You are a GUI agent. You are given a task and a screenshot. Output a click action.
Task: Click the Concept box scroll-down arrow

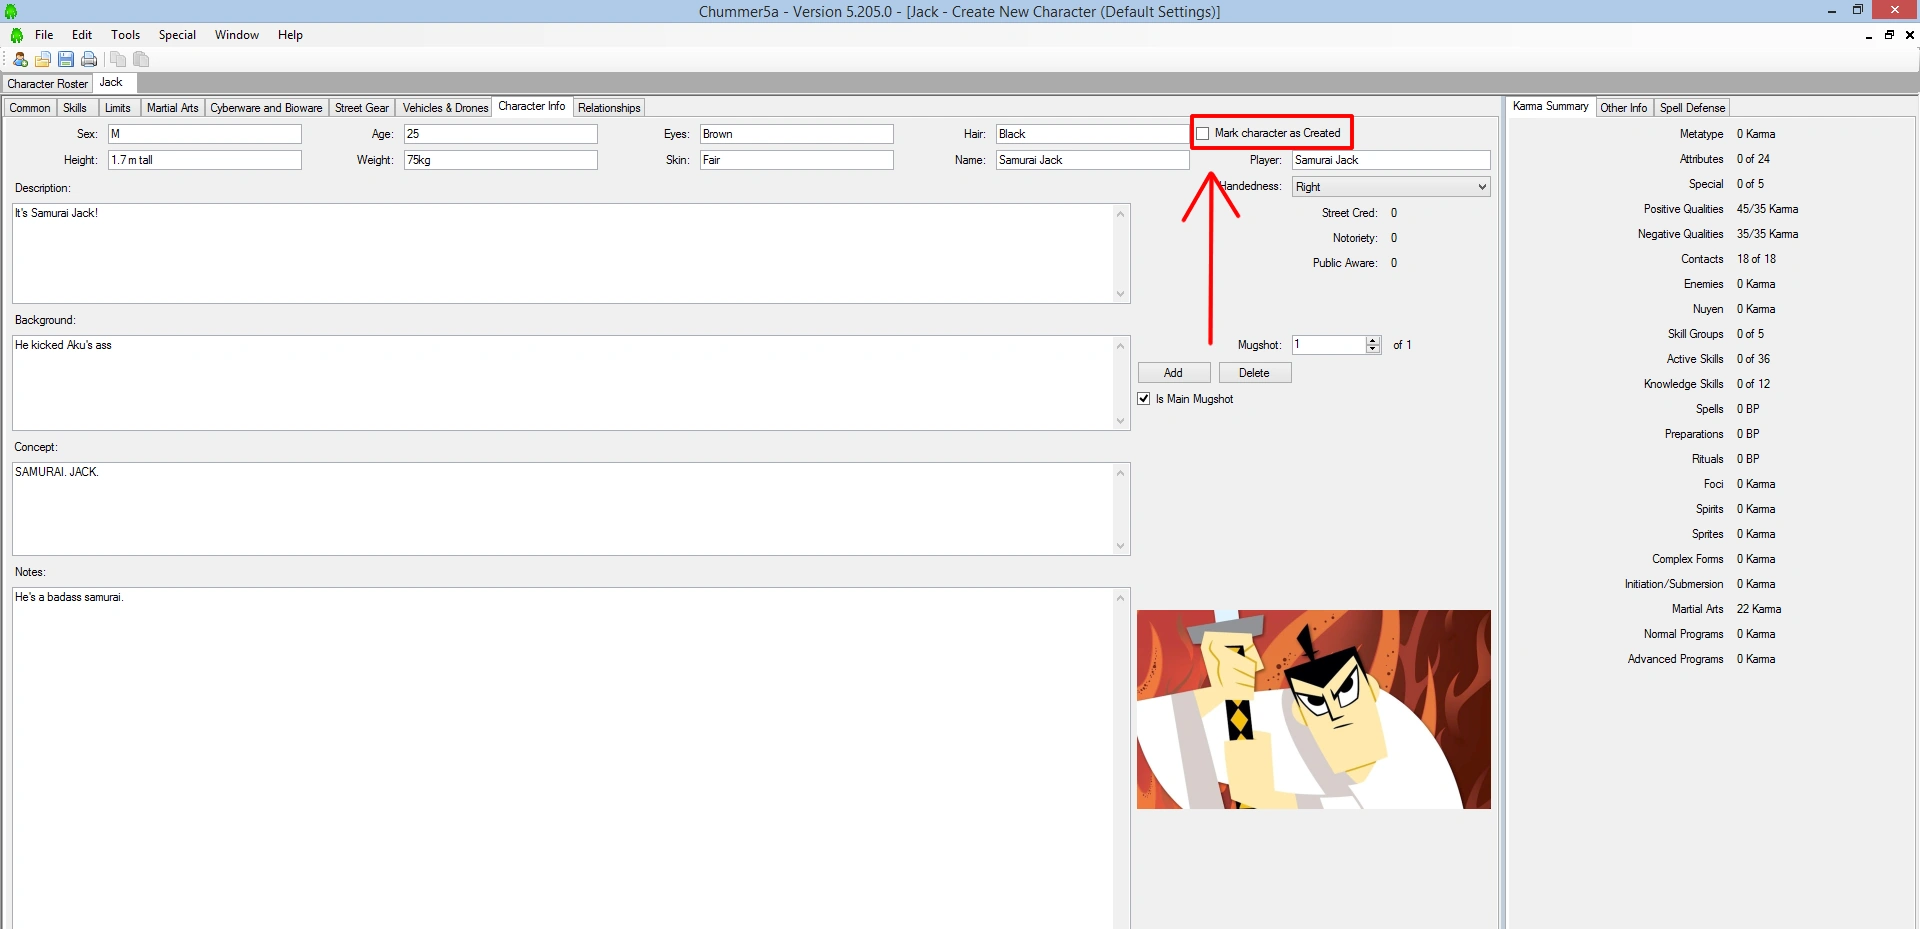[1121, 546]
